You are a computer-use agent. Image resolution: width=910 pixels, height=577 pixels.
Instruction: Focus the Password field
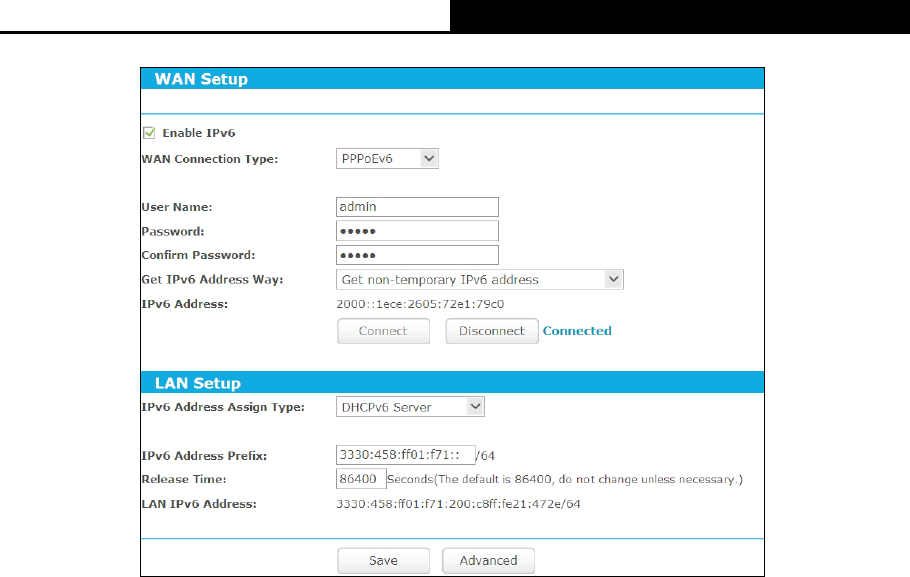coord(417,230)
